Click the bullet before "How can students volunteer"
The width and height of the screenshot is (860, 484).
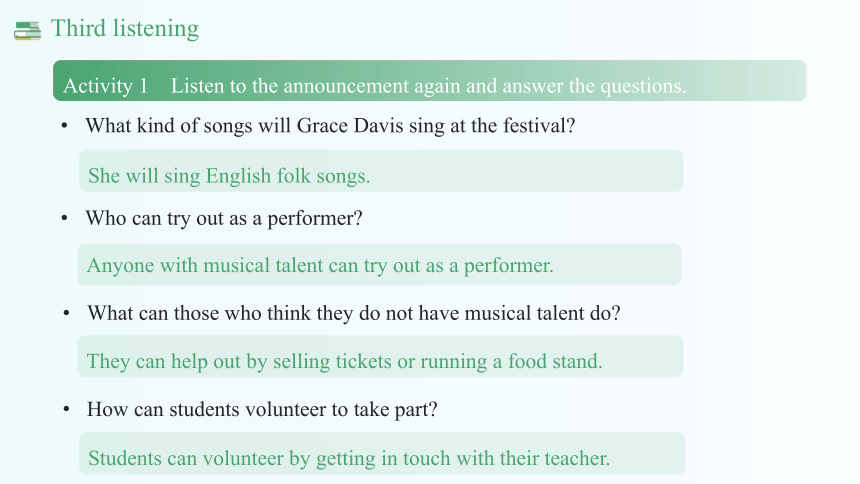pos(66,409)
